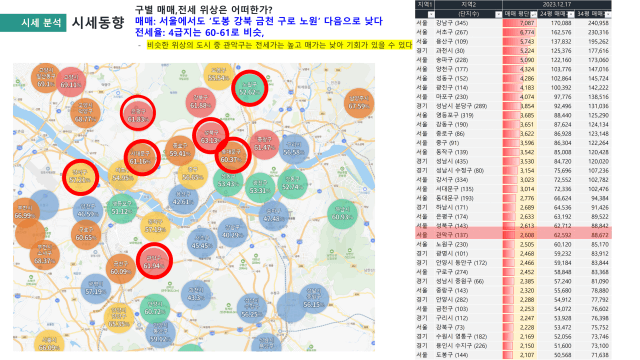Screen dimensions: 640x360
Task: Click the 중랑구 61.47% map bubble
Action: 264,144
